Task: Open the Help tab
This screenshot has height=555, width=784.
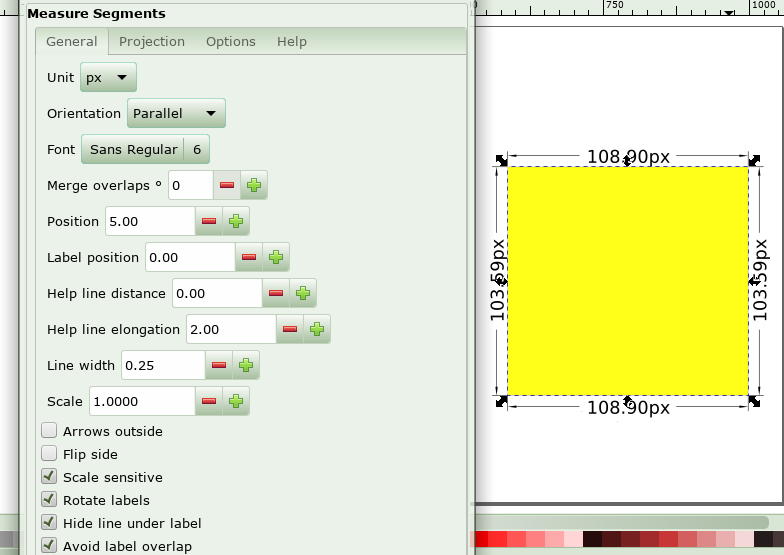Action: point(292,42)
